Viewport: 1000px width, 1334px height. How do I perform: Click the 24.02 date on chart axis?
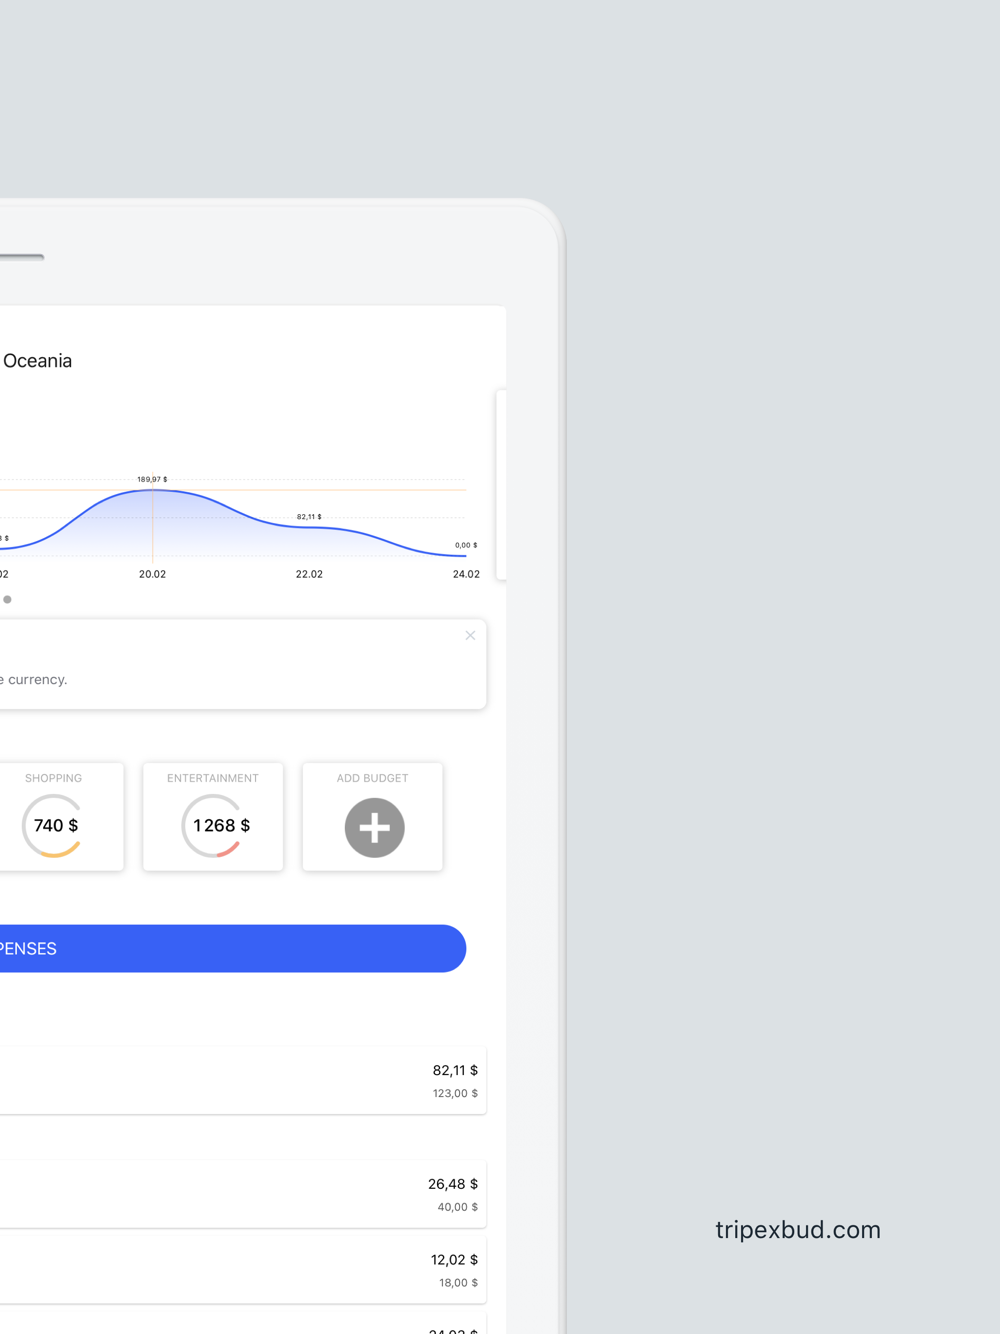tap(466, 574)
